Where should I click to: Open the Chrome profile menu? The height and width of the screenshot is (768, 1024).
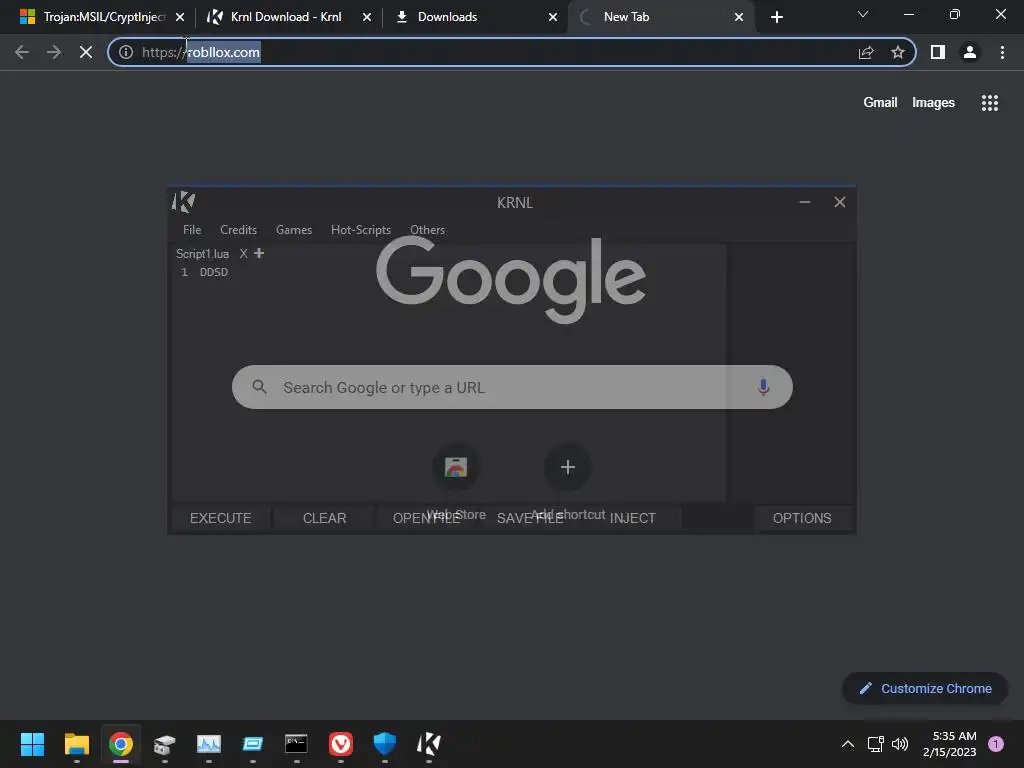pyautogui.click(x=970, y=52)
